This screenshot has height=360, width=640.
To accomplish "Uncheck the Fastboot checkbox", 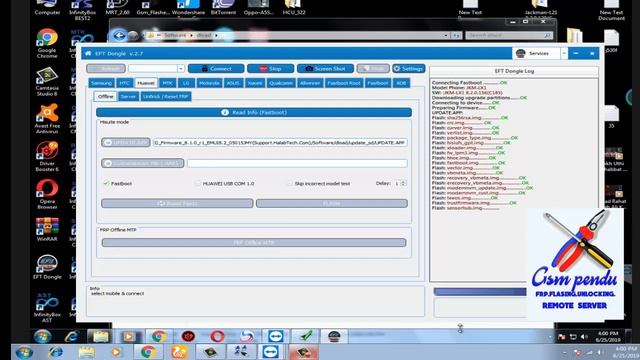I will tap(107, 184).
